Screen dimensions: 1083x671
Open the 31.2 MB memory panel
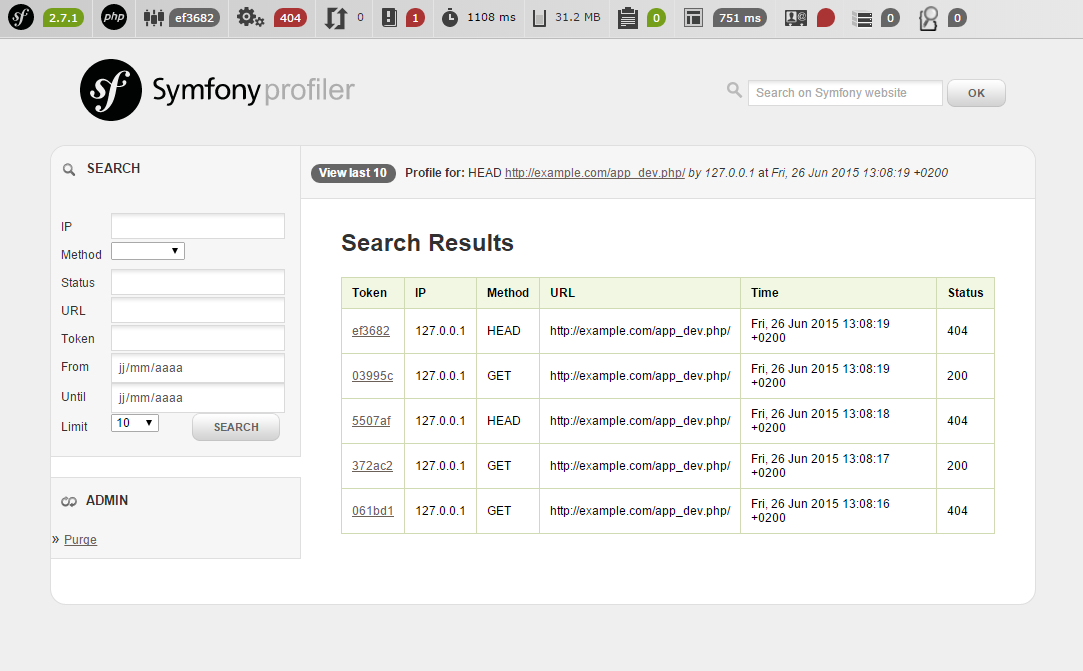coord(577,17)
